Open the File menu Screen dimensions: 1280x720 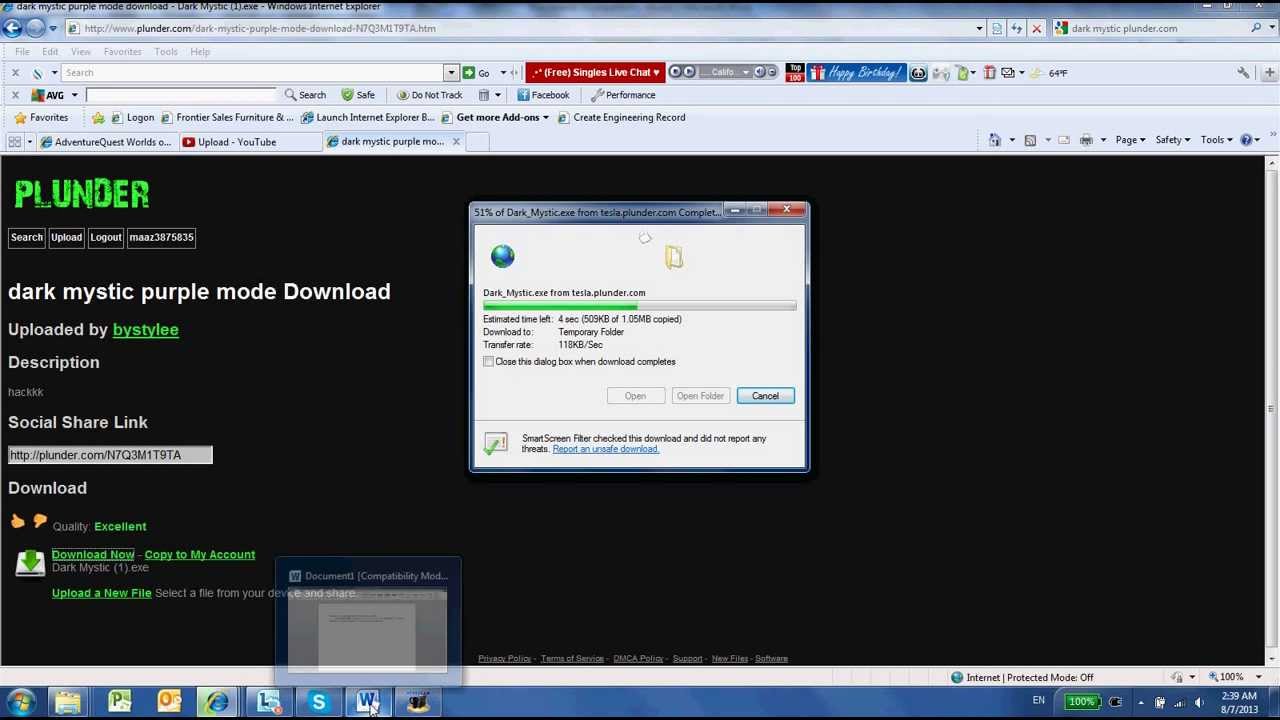(x=22, y=52)
